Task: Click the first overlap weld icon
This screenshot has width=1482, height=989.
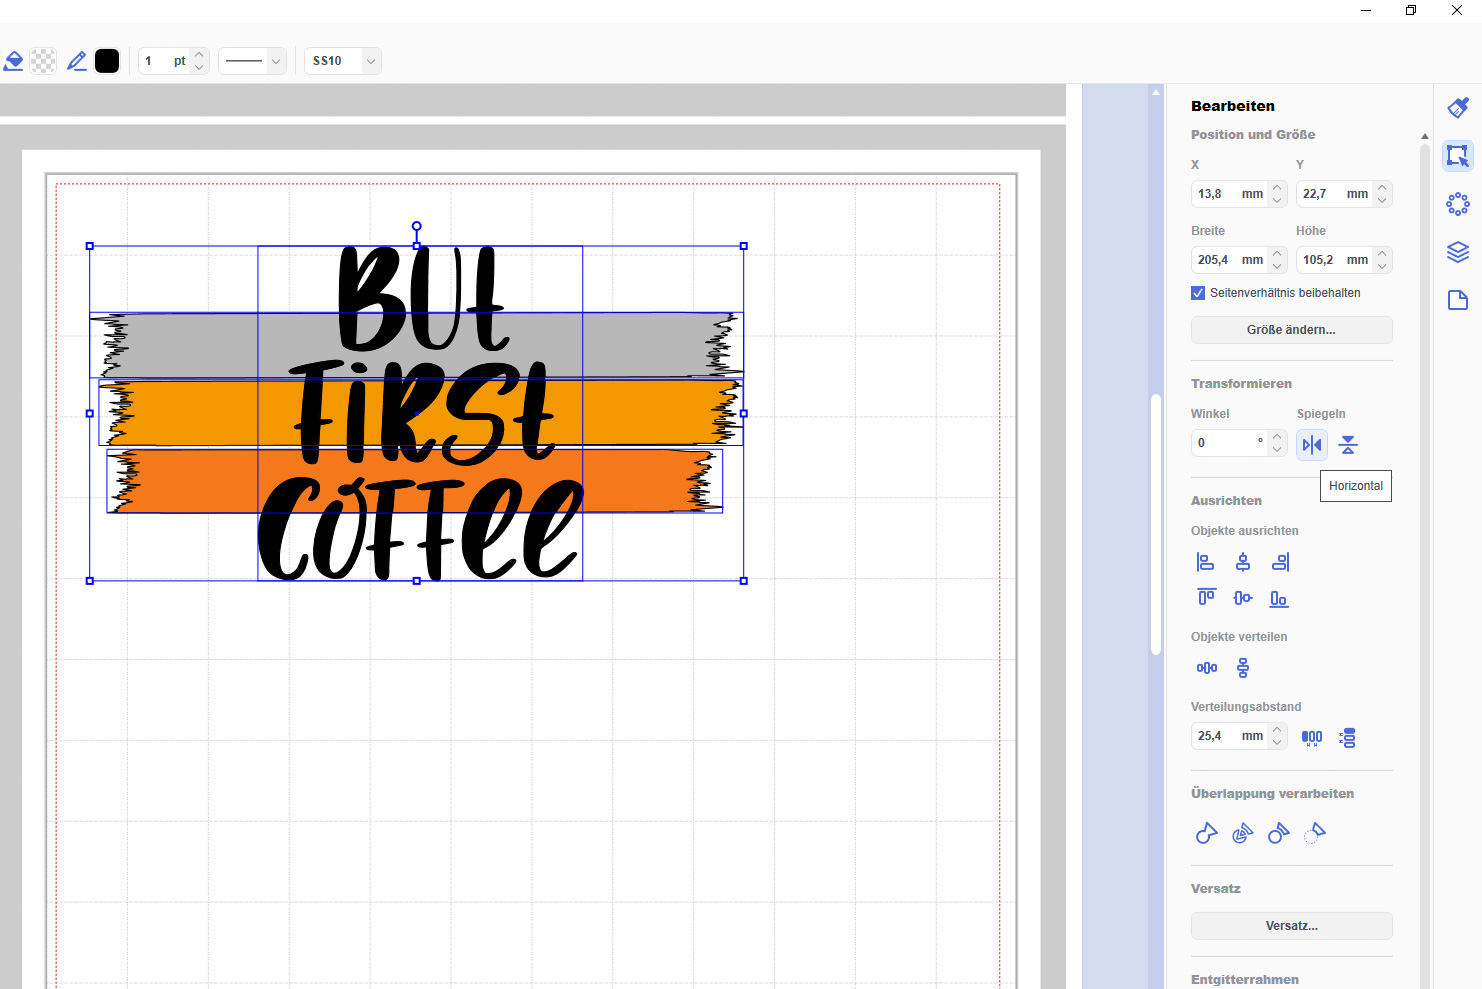Action: tap(1206, 833)
